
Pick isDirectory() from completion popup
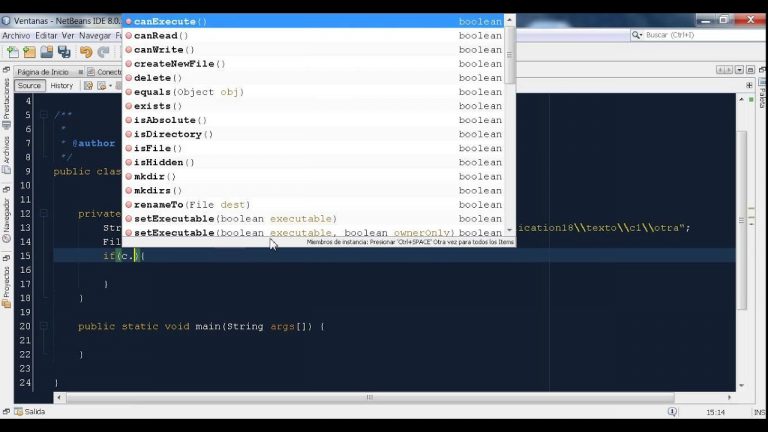pos(313,134)
